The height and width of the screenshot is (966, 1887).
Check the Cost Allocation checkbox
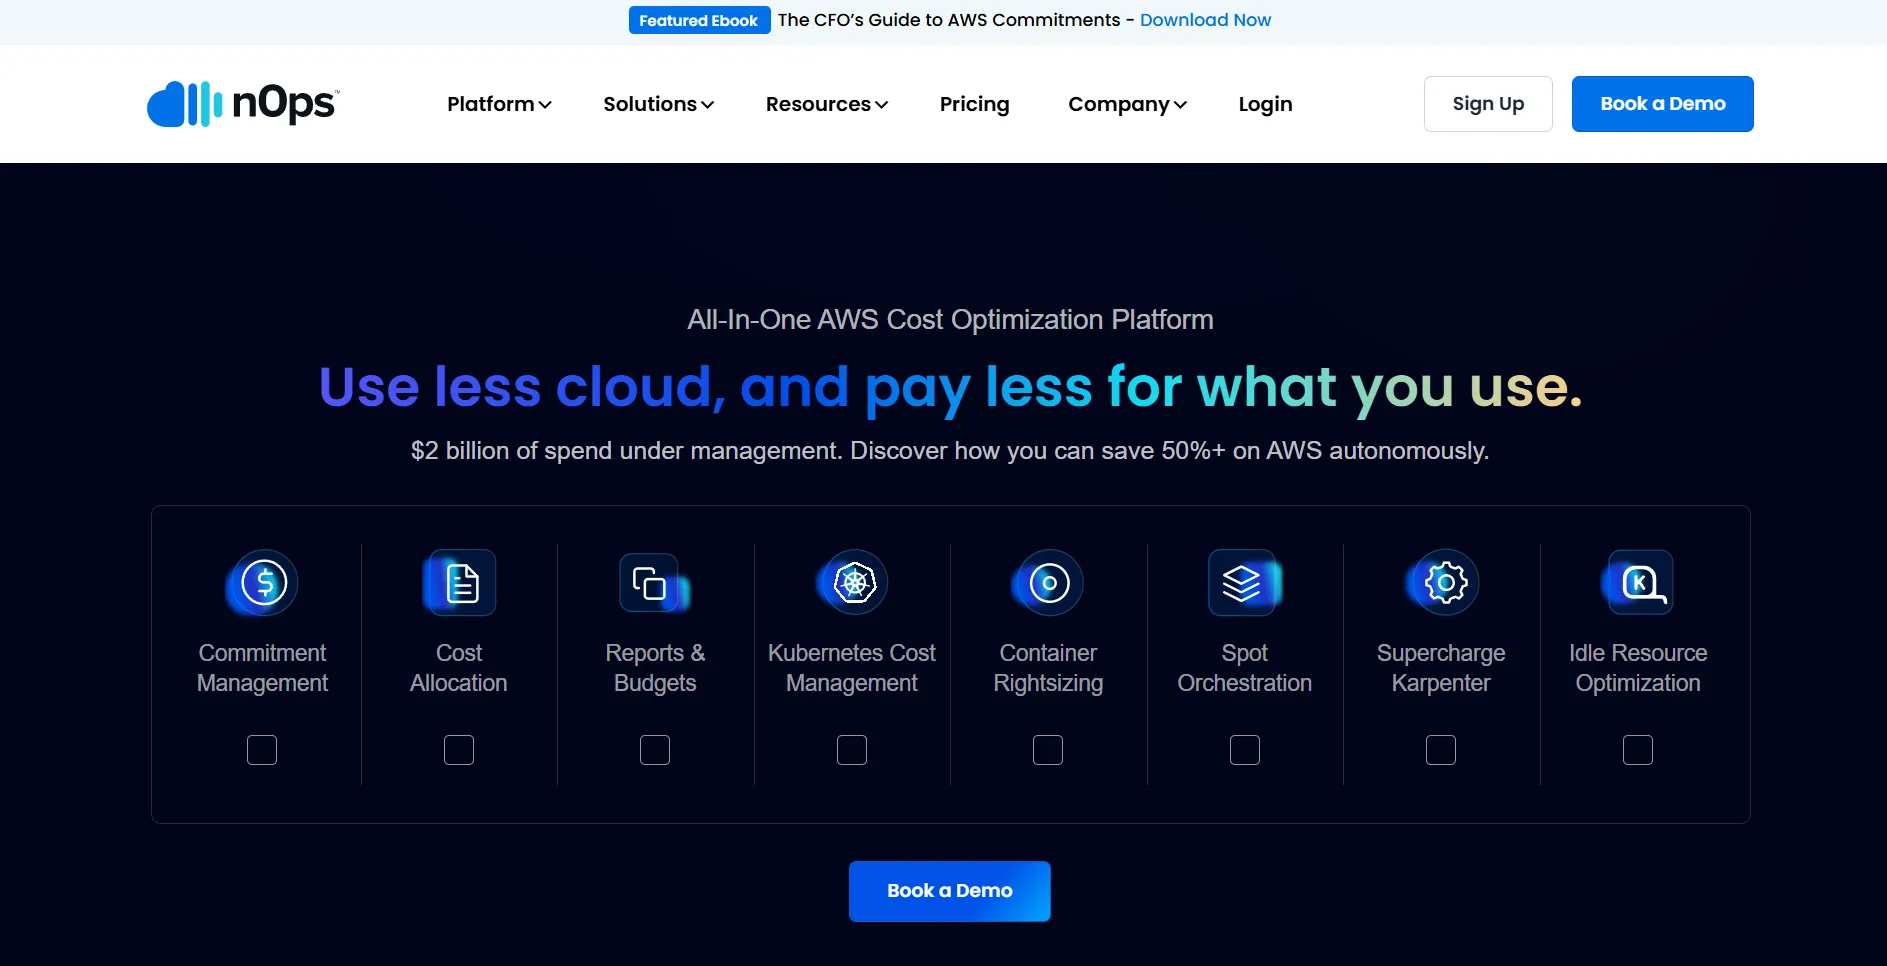point(459,750)
